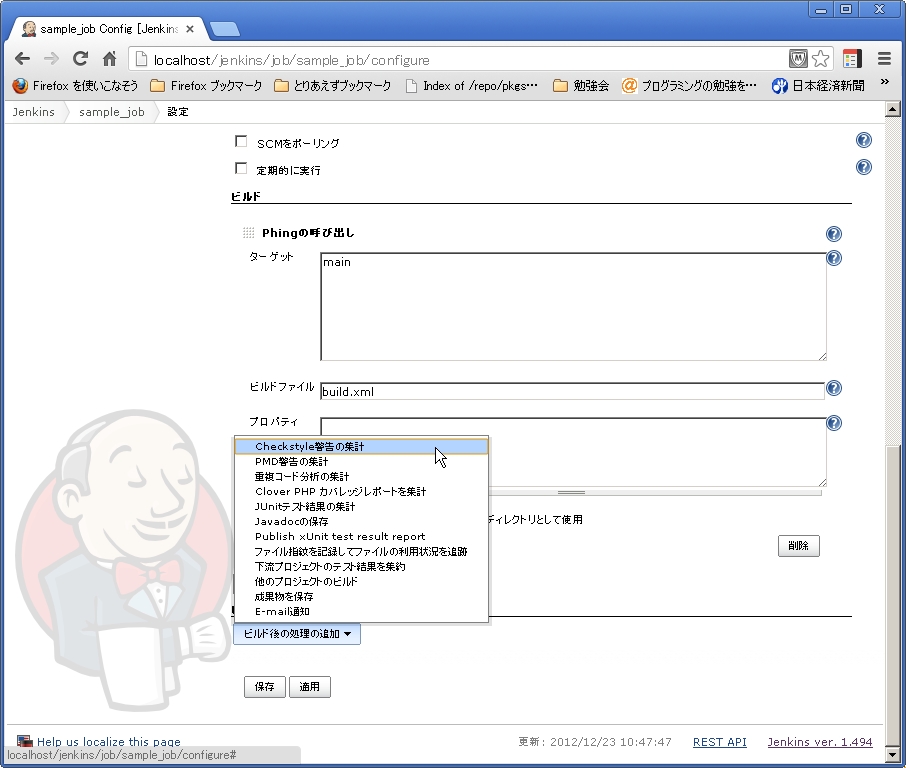Go to the Jenkins breadcrumb
This screenshot has height=768, width=906.
tap(34, 112)
